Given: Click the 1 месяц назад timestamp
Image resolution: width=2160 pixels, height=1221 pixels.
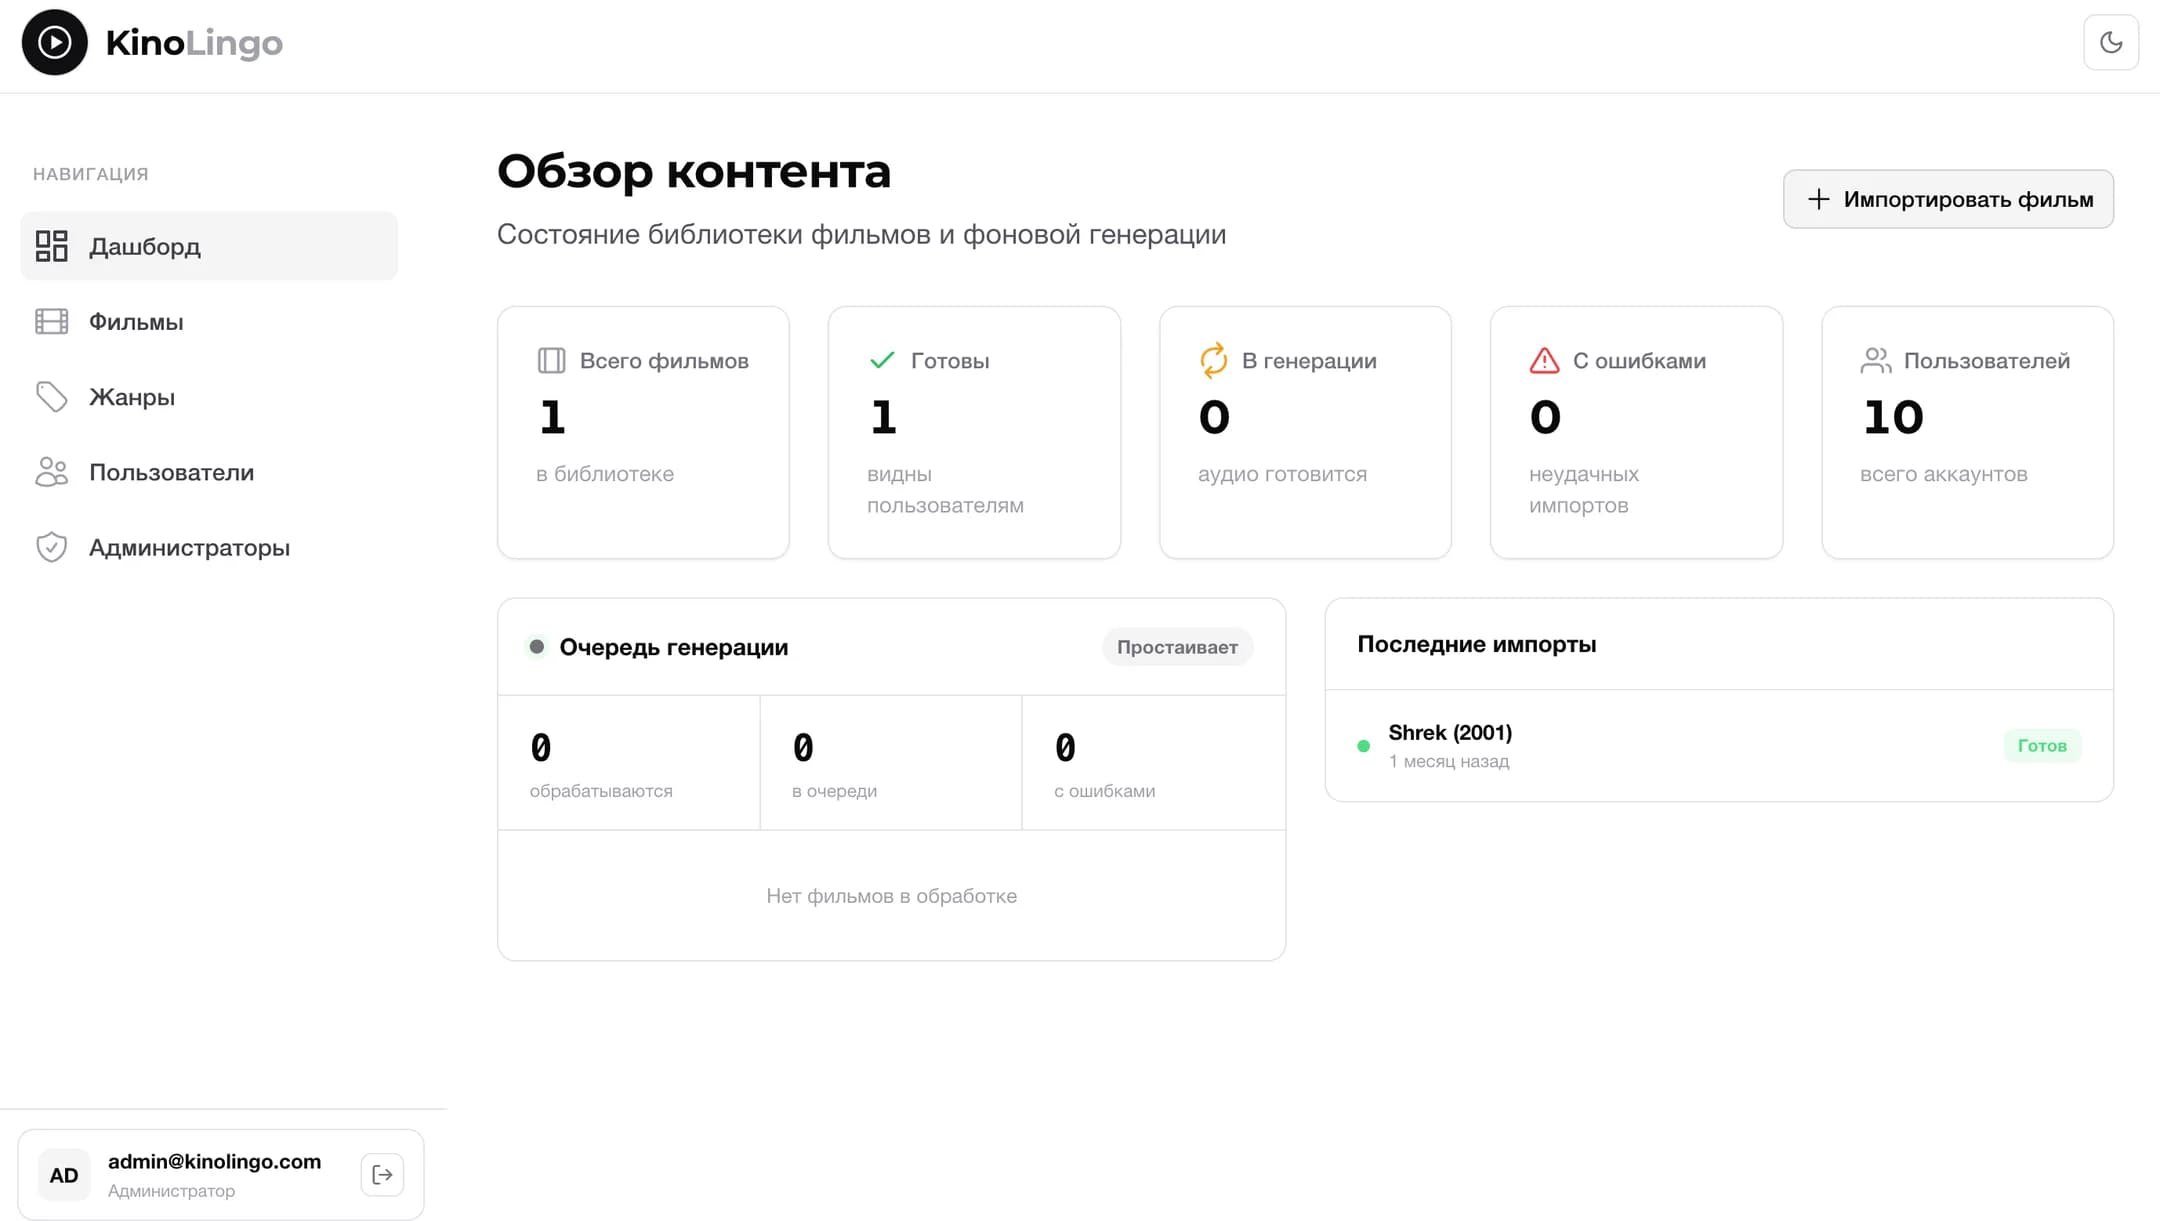Looking at the screenshot, I should click(1449, 762).
